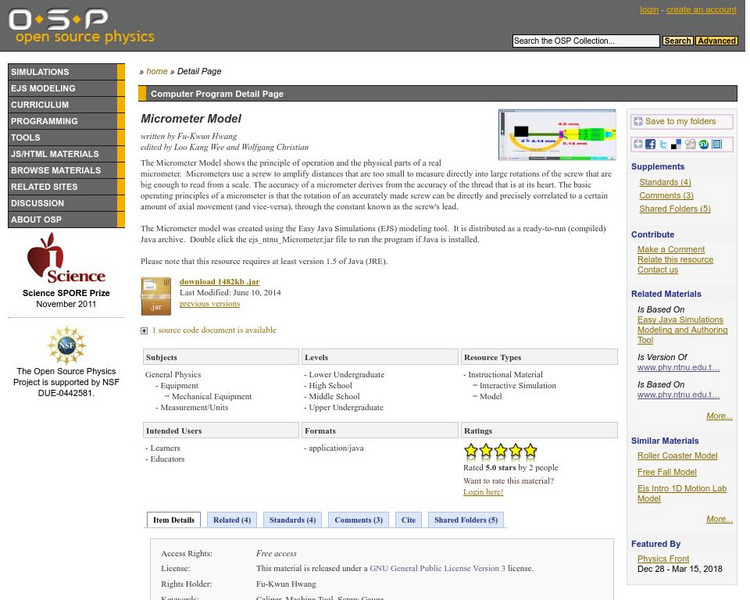Switch to the Related (4) tab
This screenshot has height=600, width=750.
coord(232,520)
